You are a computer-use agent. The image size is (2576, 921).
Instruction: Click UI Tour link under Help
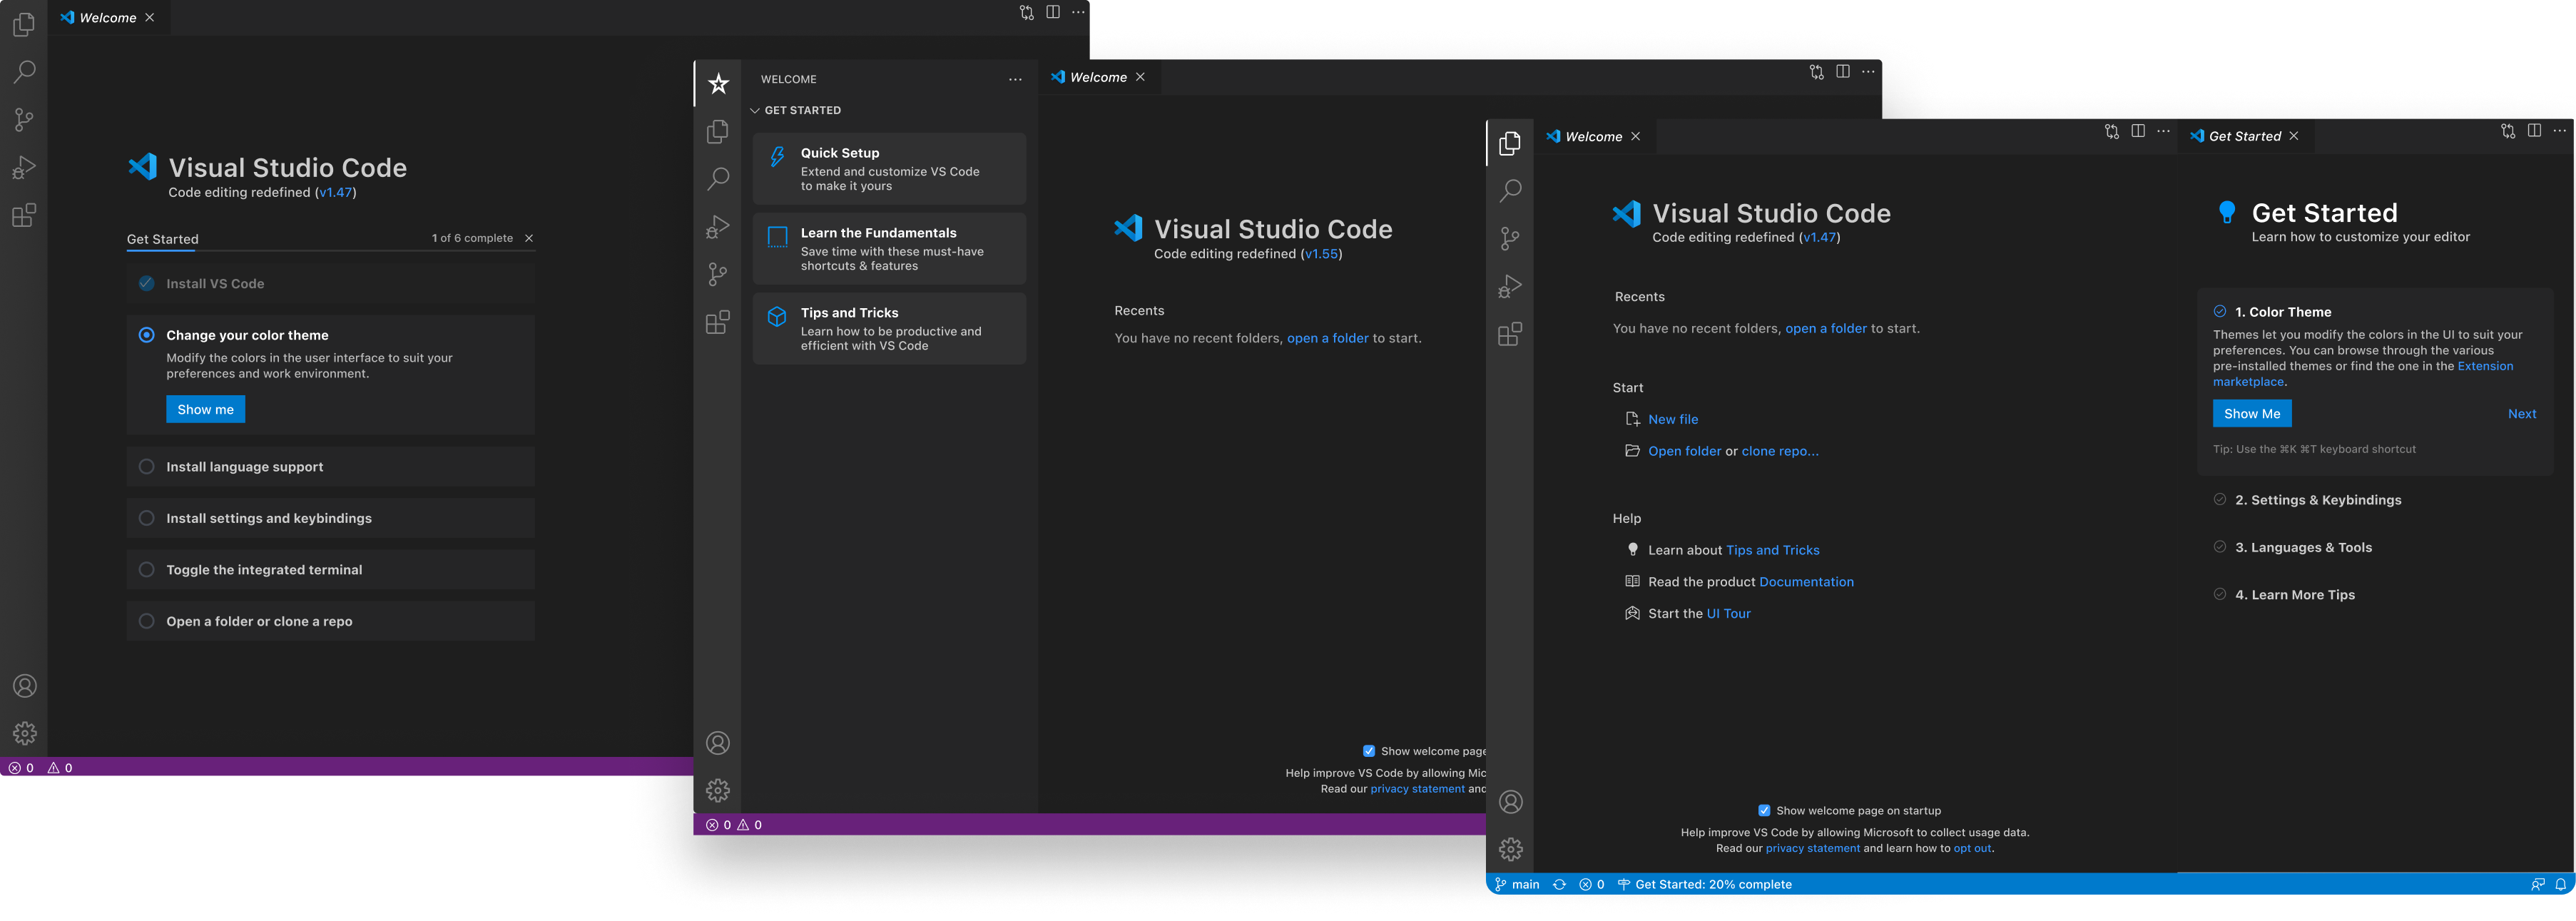(x=1728, y=614)
